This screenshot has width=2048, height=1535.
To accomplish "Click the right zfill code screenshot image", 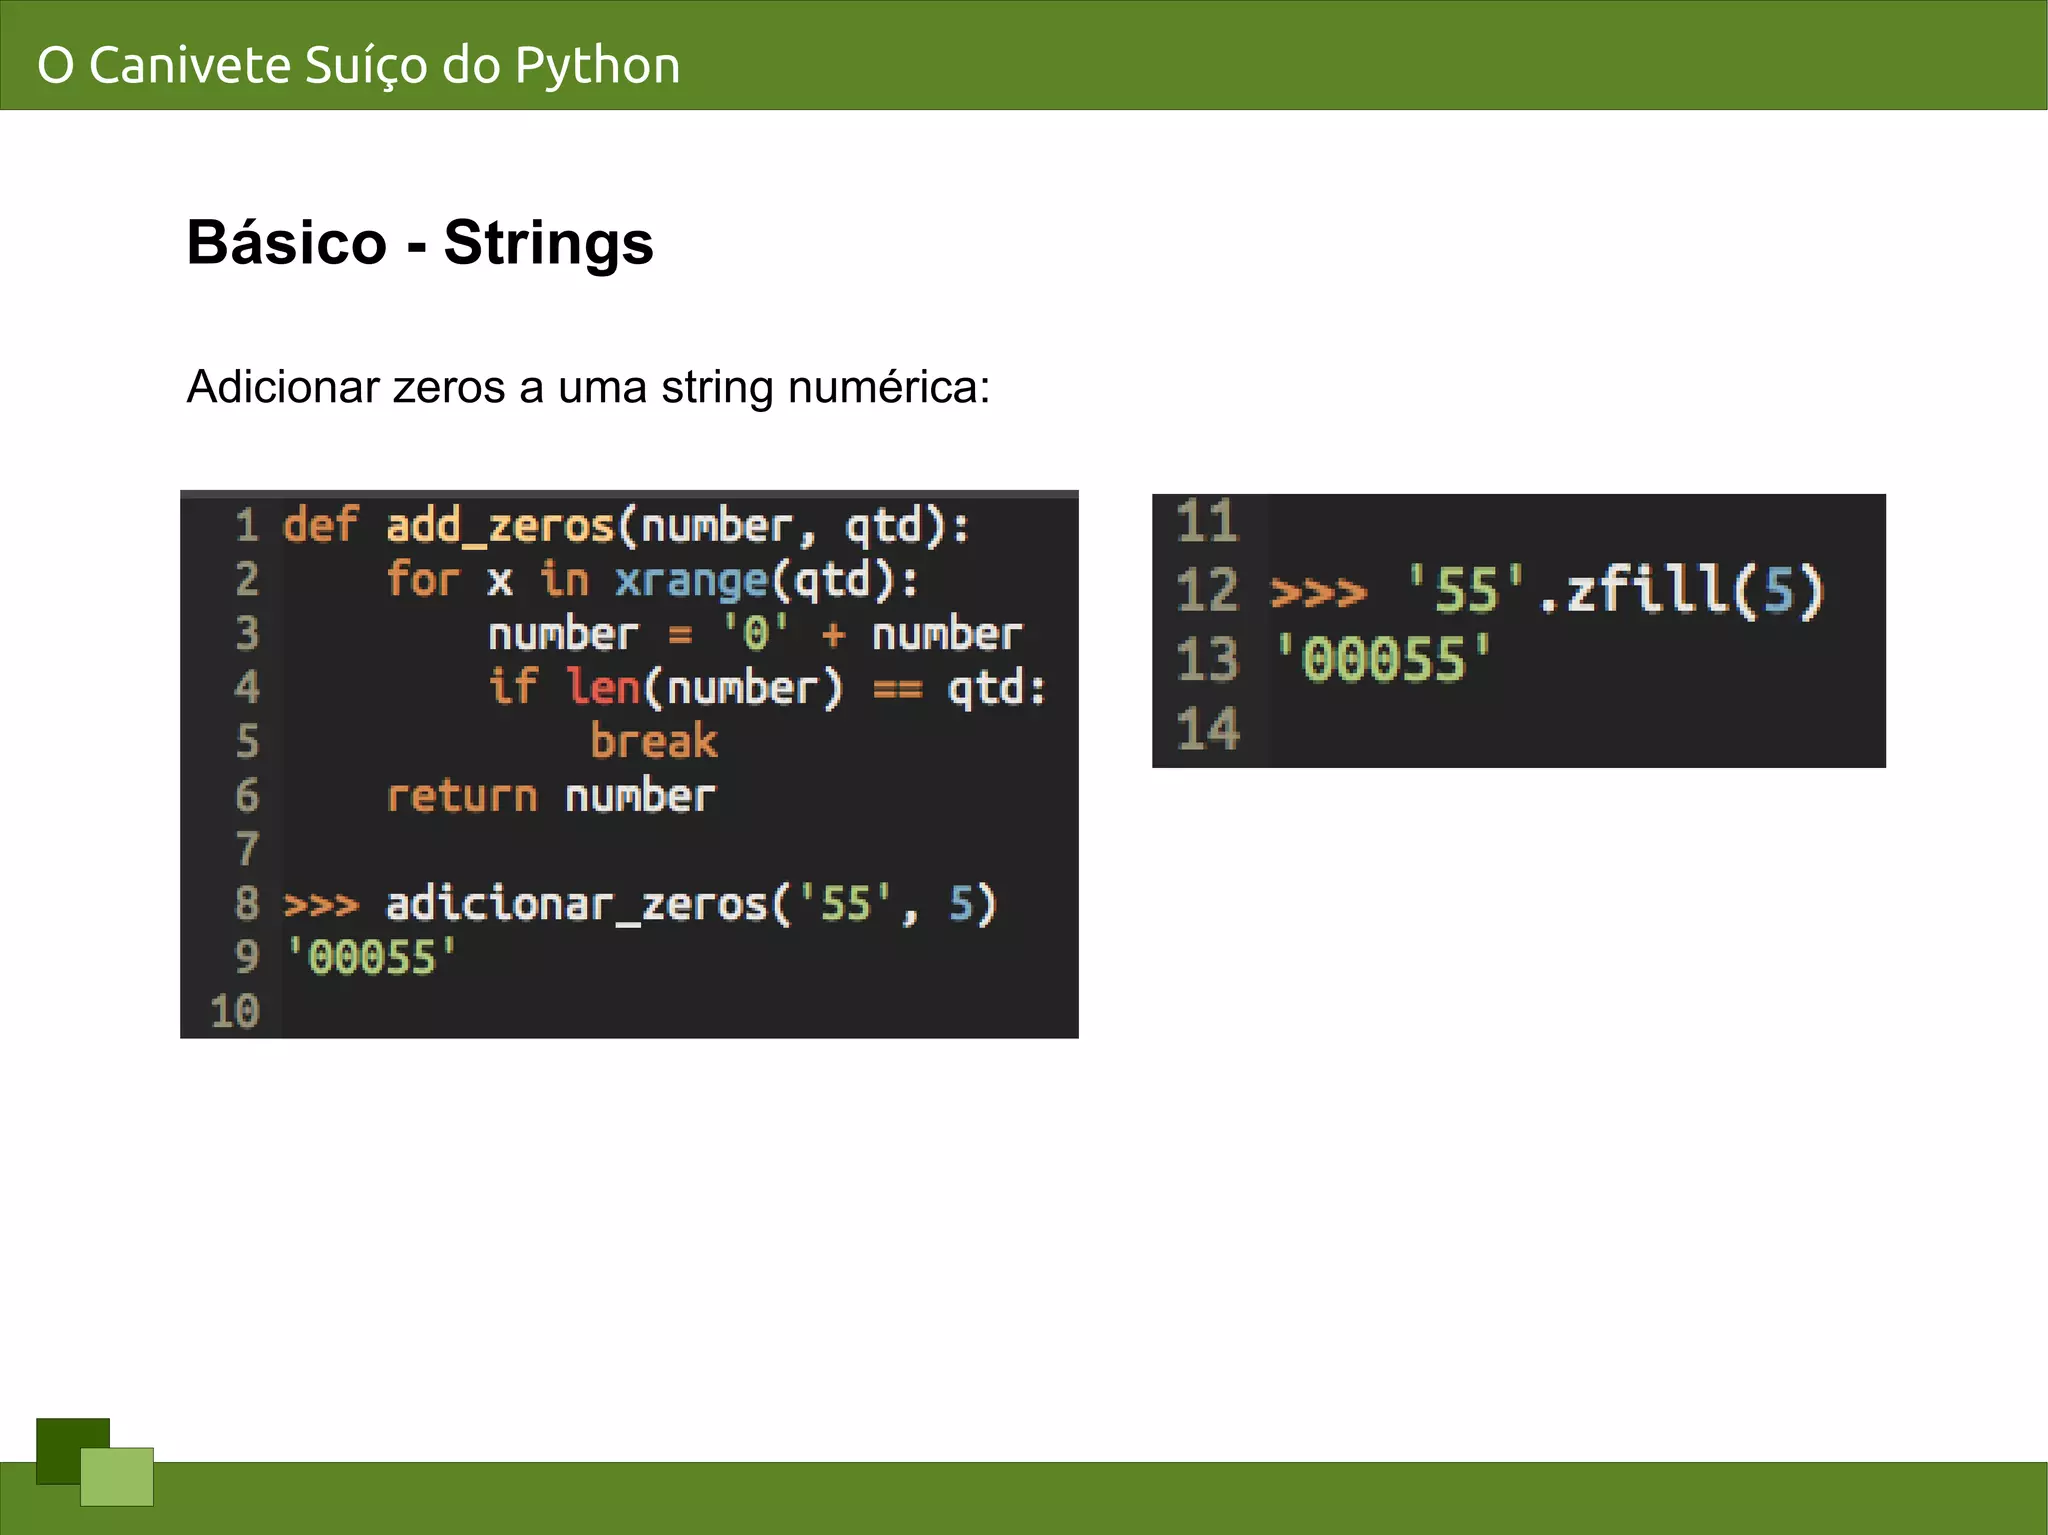I will coord(1519,631).
